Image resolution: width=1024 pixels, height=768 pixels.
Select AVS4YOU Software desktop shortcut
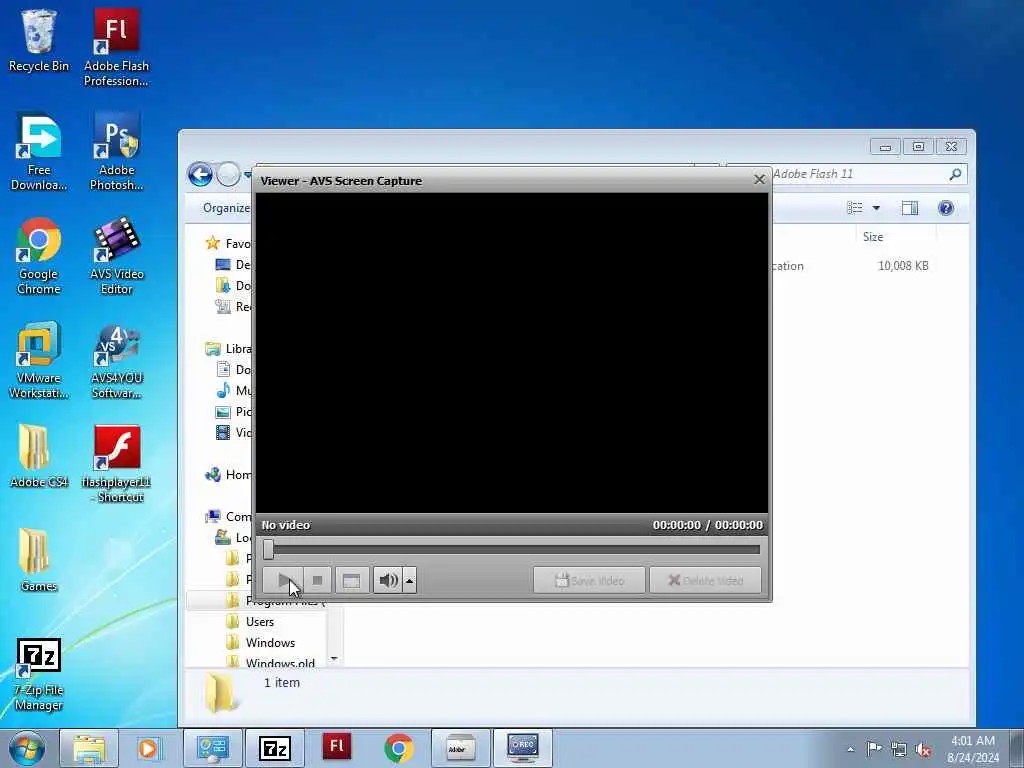tap(116, 360)
